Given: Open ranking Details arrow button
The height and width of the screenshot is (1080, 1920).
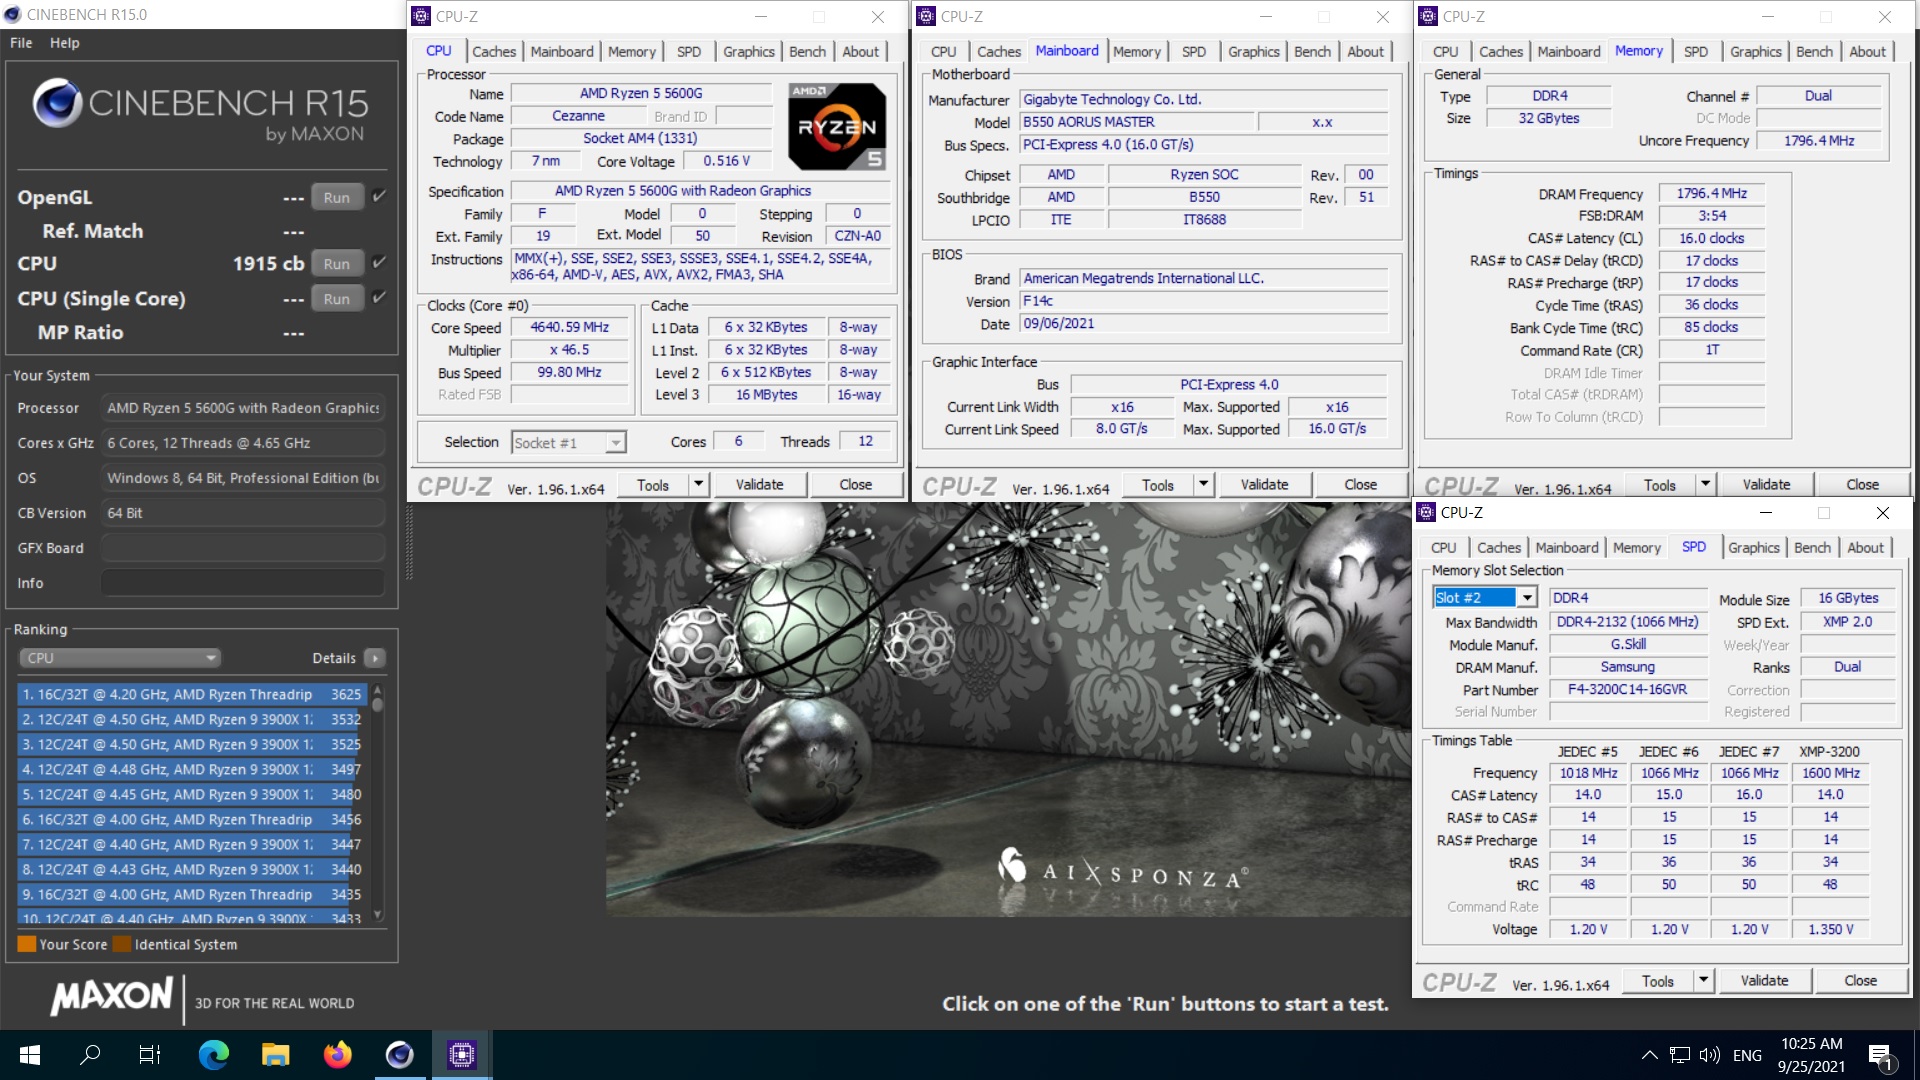Looking at the screenshot, I should coord(375,658).
